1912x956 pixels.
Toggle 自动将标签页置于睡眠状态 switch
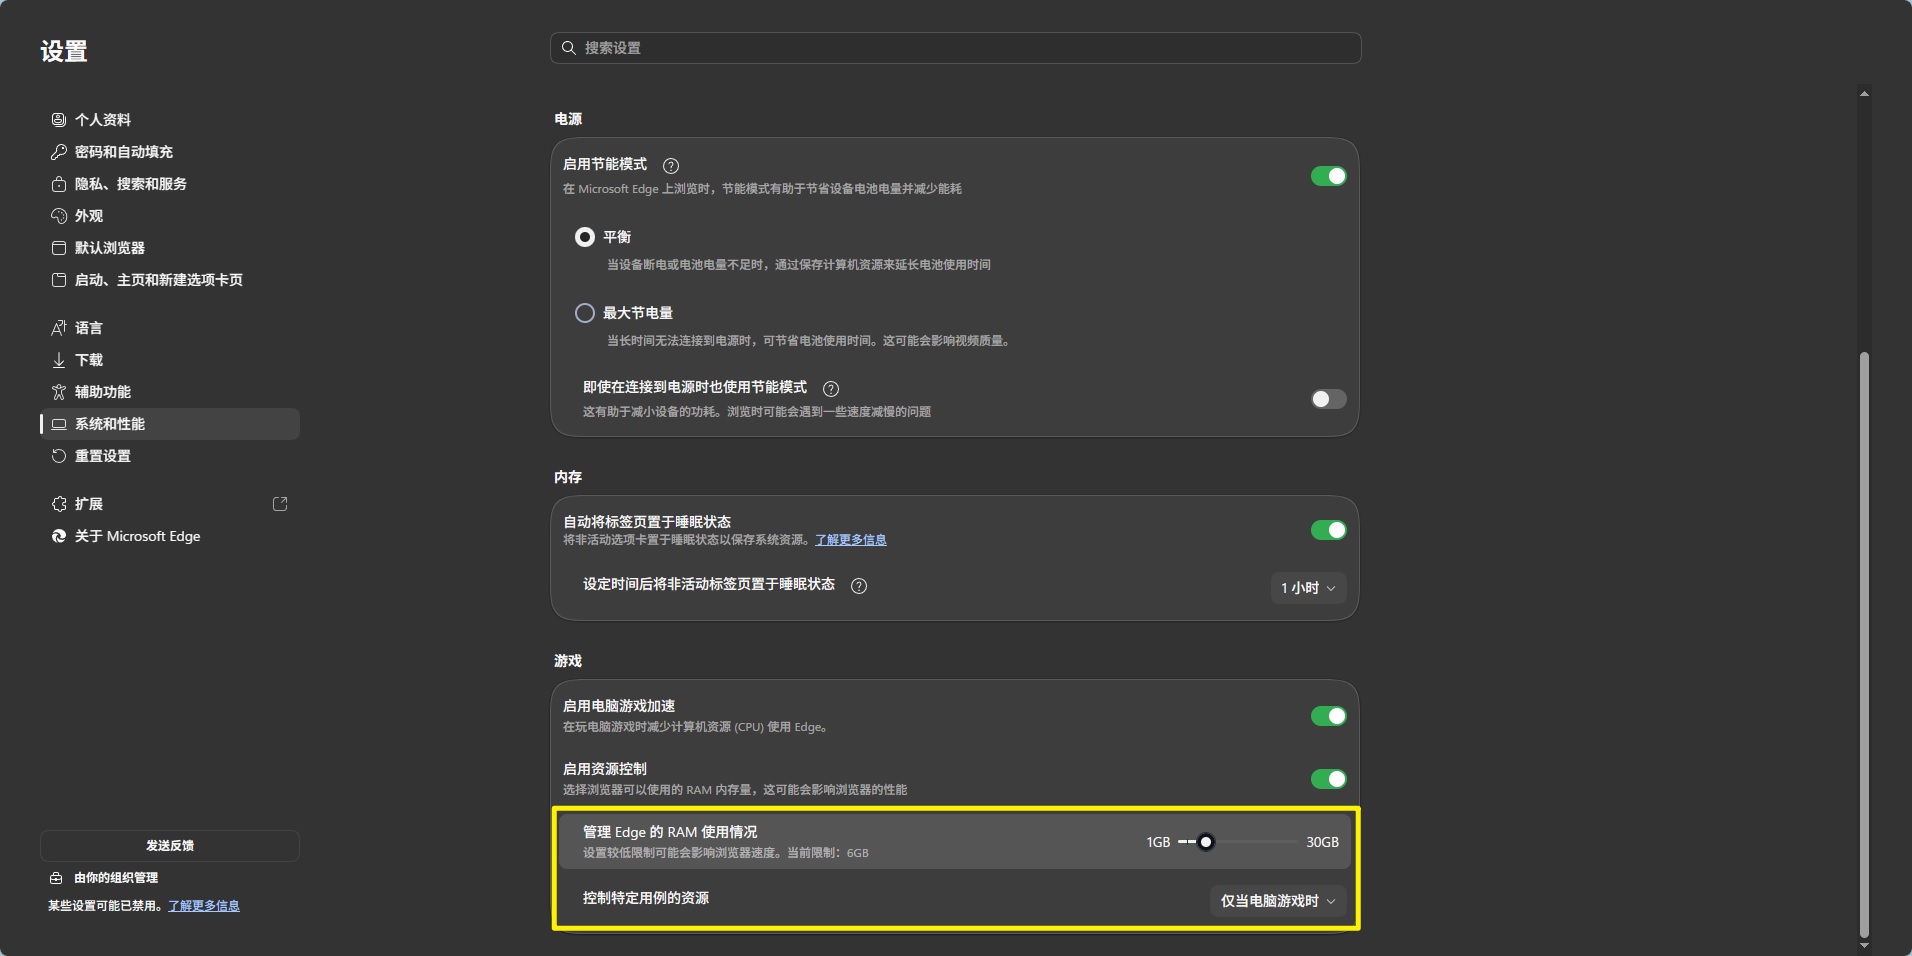point(1329,530)
